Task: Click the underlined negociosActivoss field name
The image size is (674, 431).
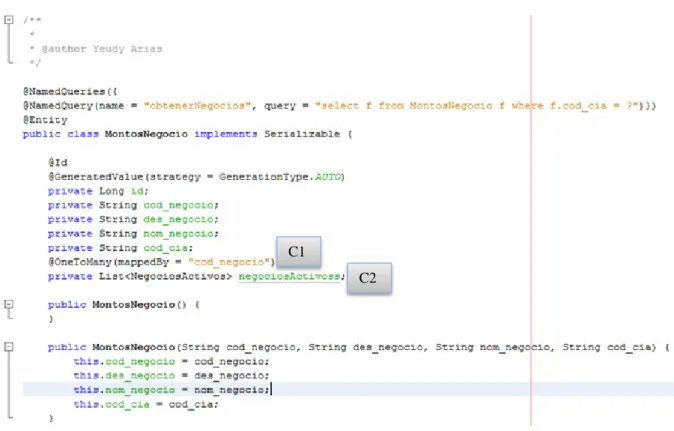Action: point(289,276)
